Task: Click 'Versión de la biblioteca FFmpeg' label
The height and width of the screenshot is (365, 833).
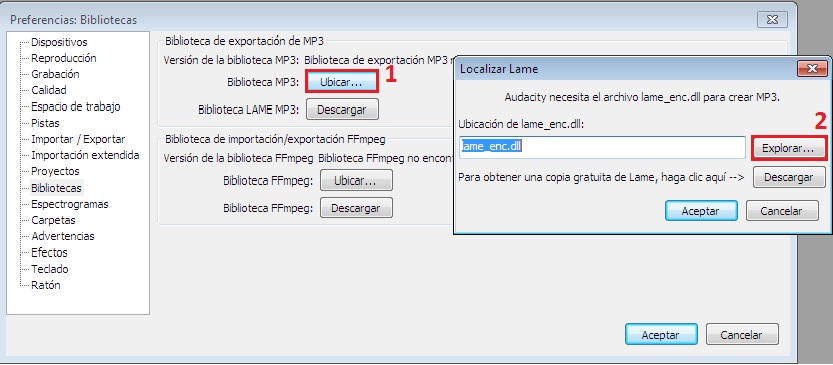Action: (239, 158)
